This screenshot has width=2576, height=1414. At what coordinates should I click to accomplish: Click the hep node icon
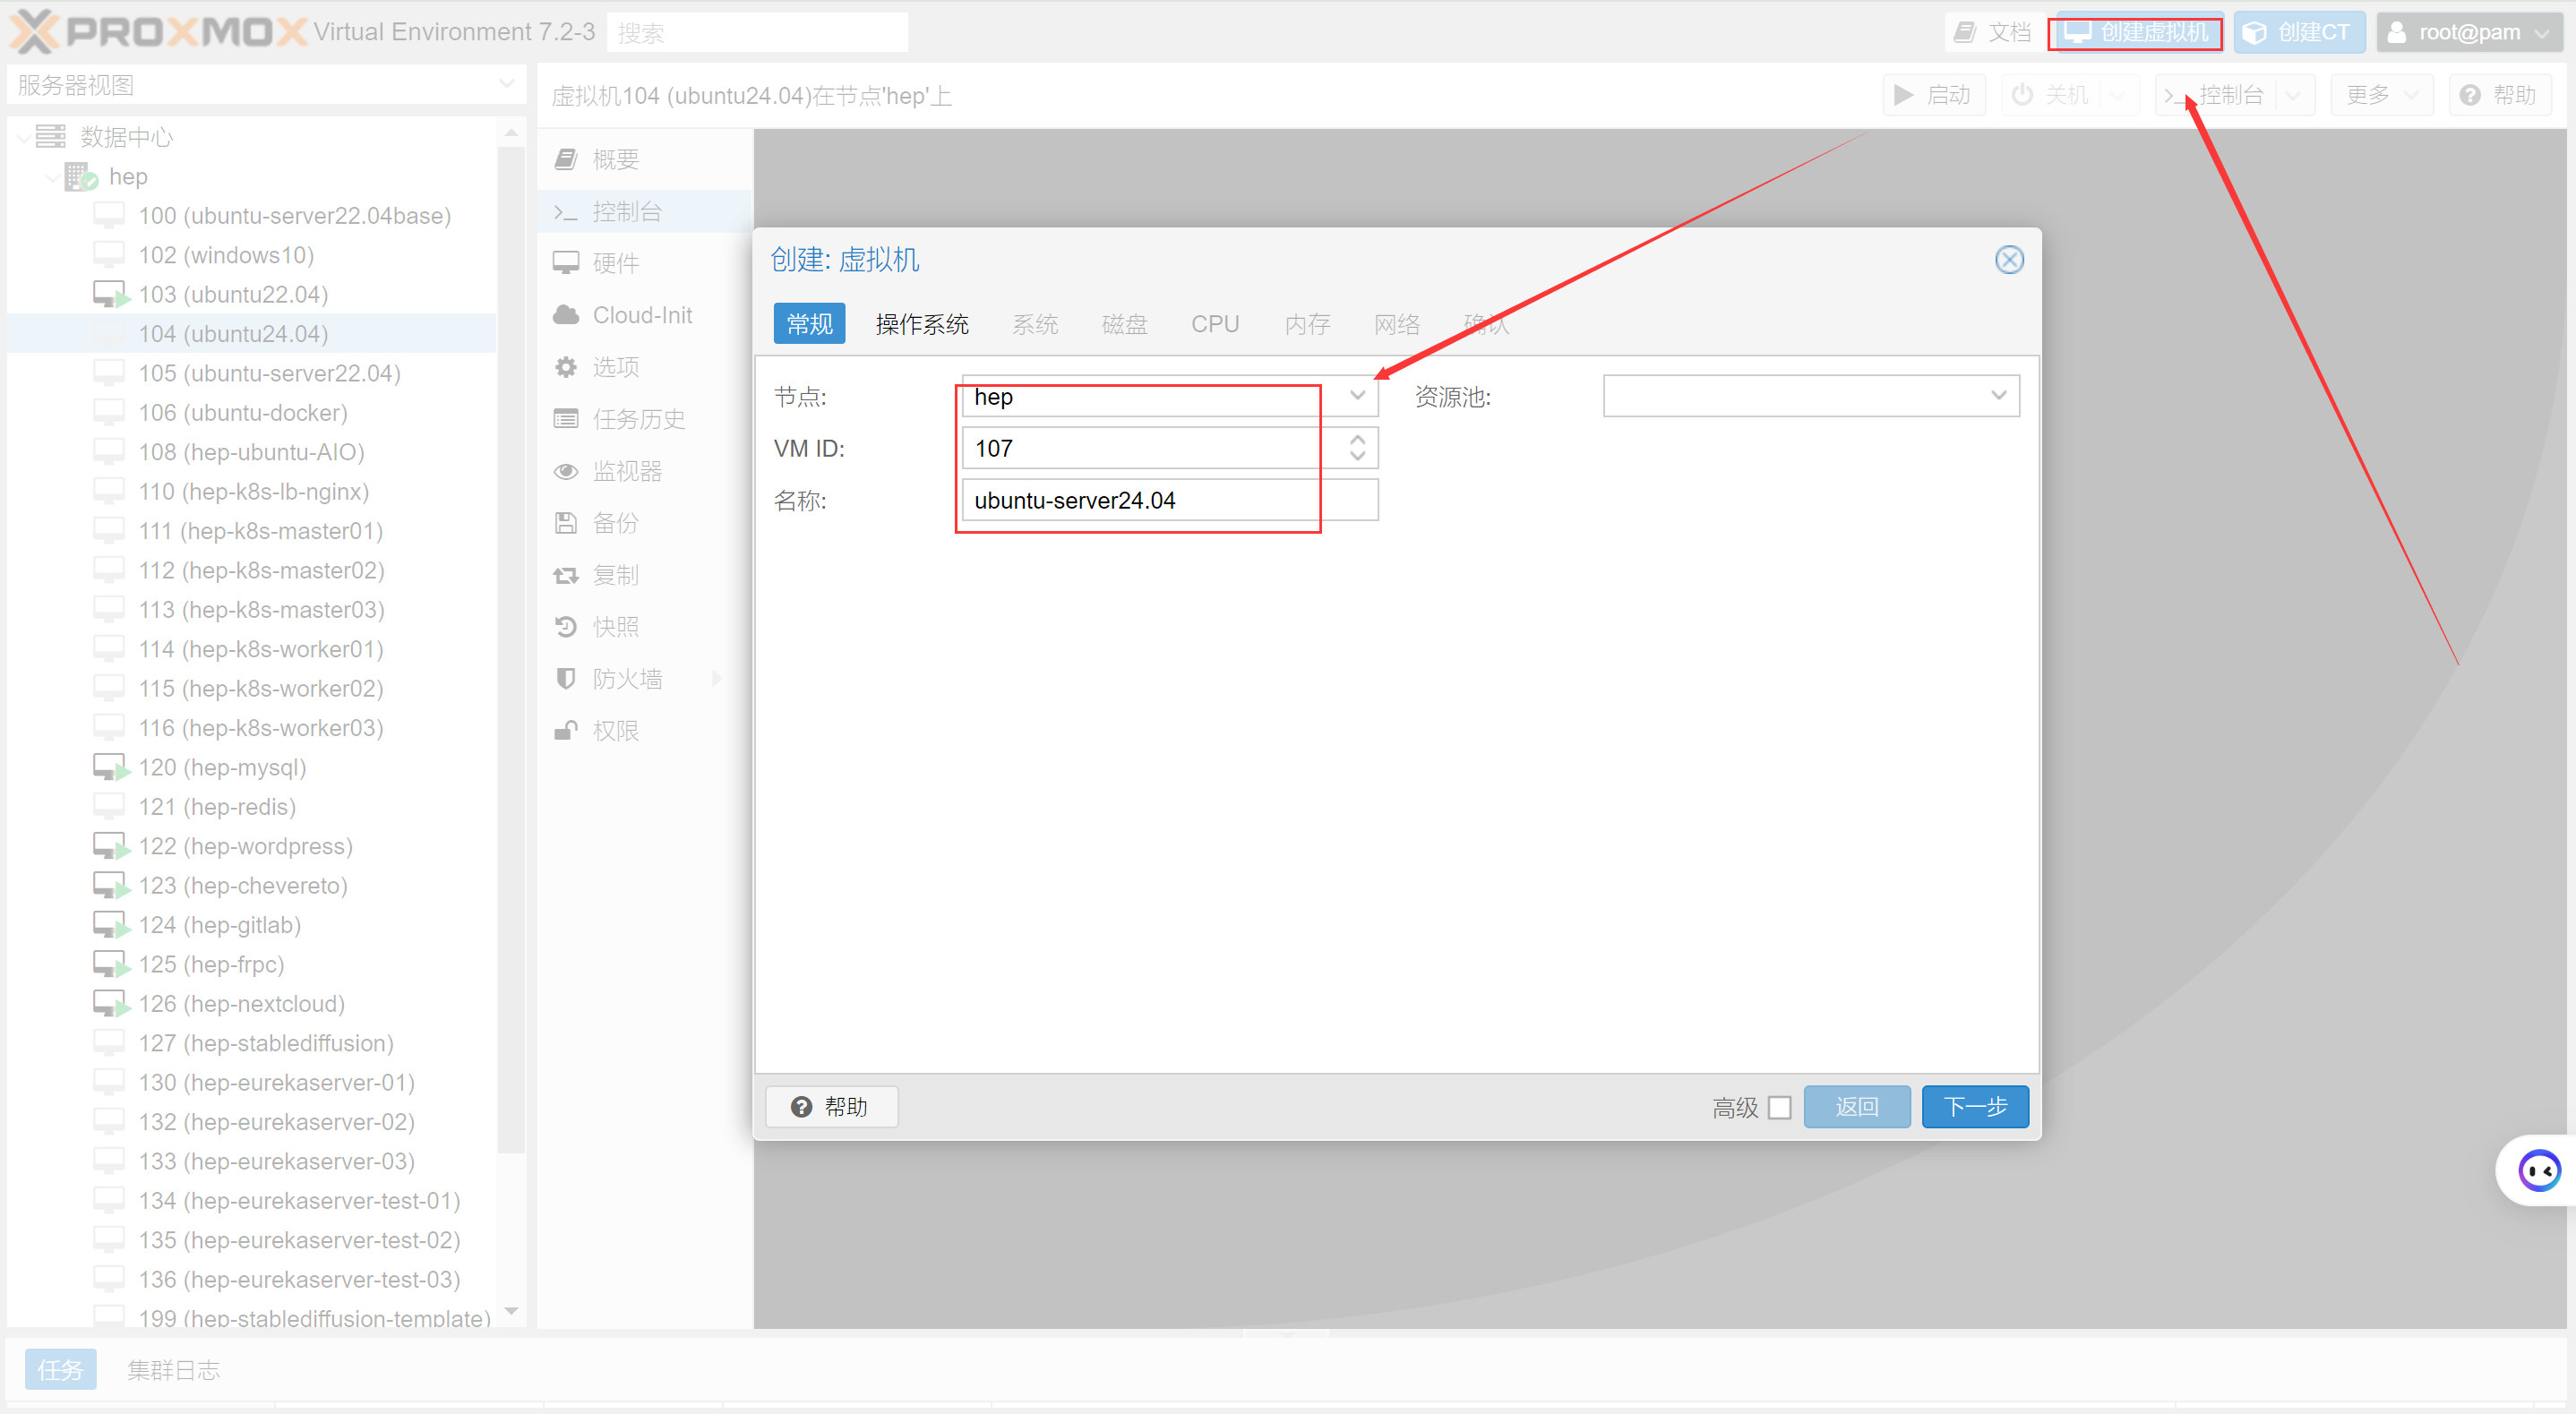[x=81, y=177]
